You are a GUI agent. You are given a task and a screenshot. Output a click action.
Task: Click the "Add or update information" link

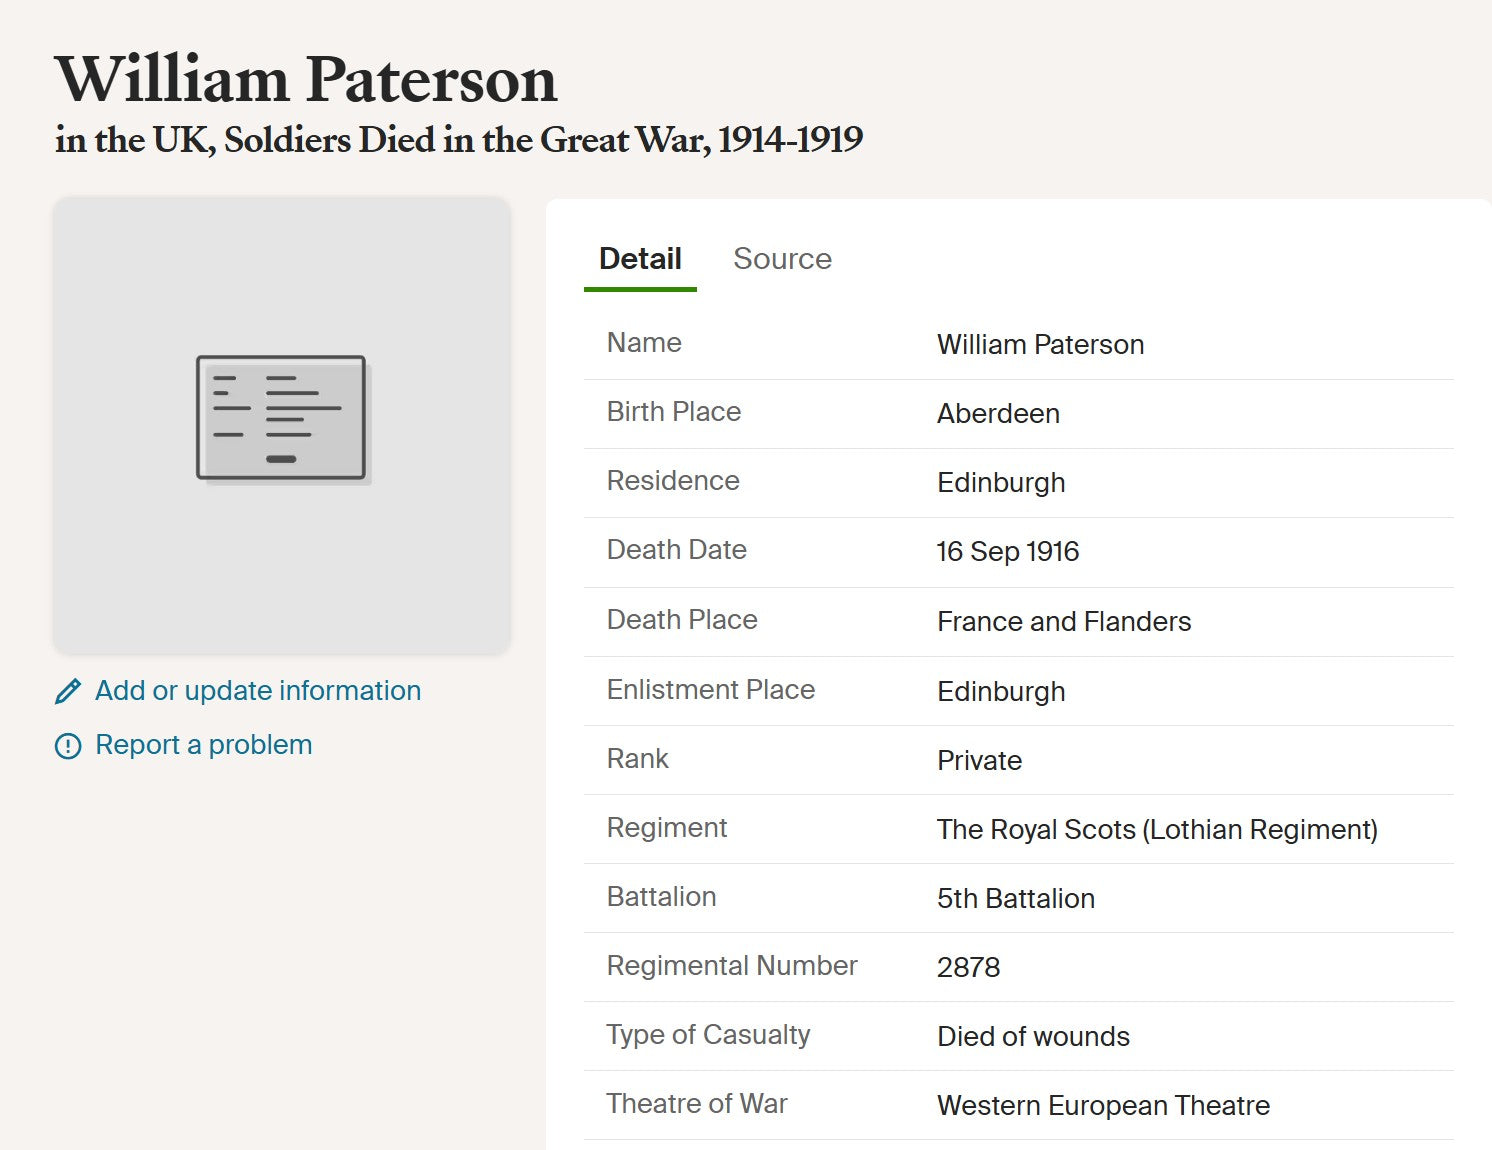pyautogui.click(x=257, y=691)
